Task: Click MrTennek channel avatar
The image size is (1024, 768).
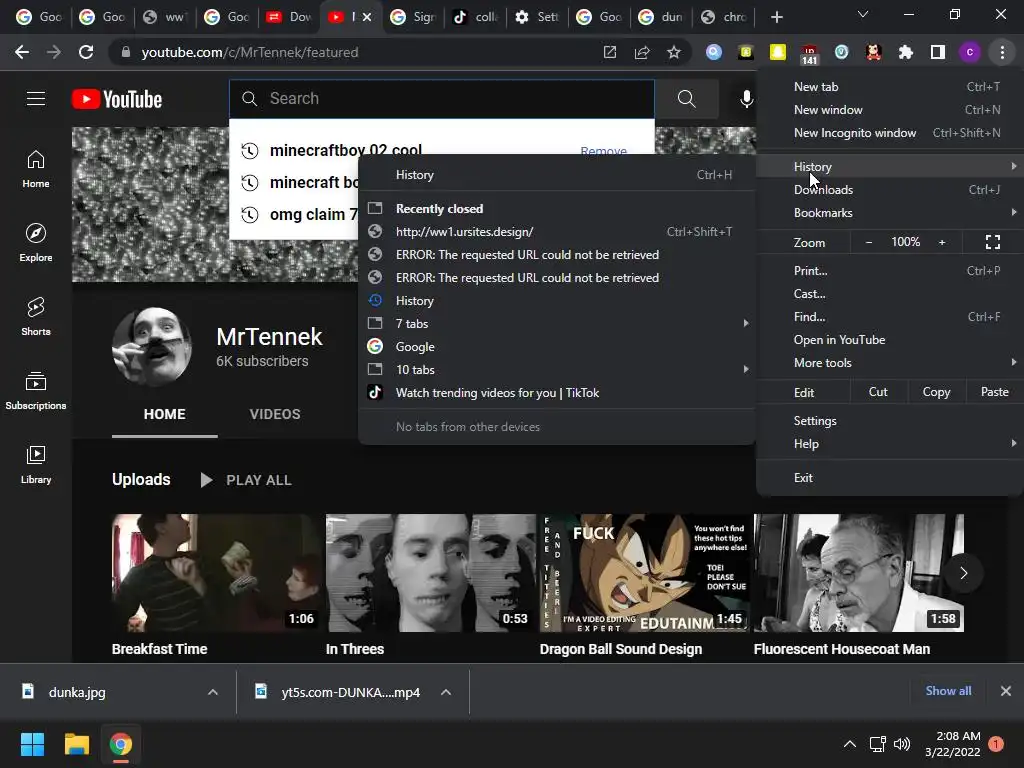Action: (152, 347)
